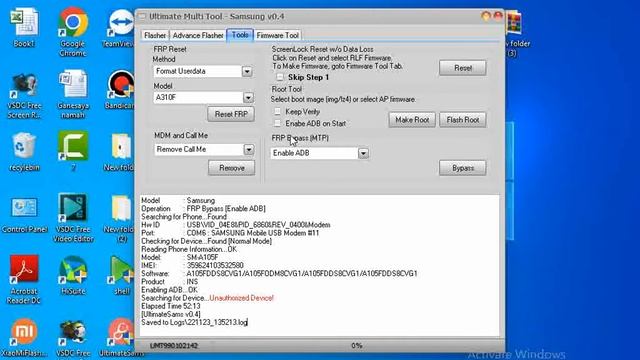Click the Reset FRP button
The height and width of the screenshot is (360, 640).
tap(231, 114)
